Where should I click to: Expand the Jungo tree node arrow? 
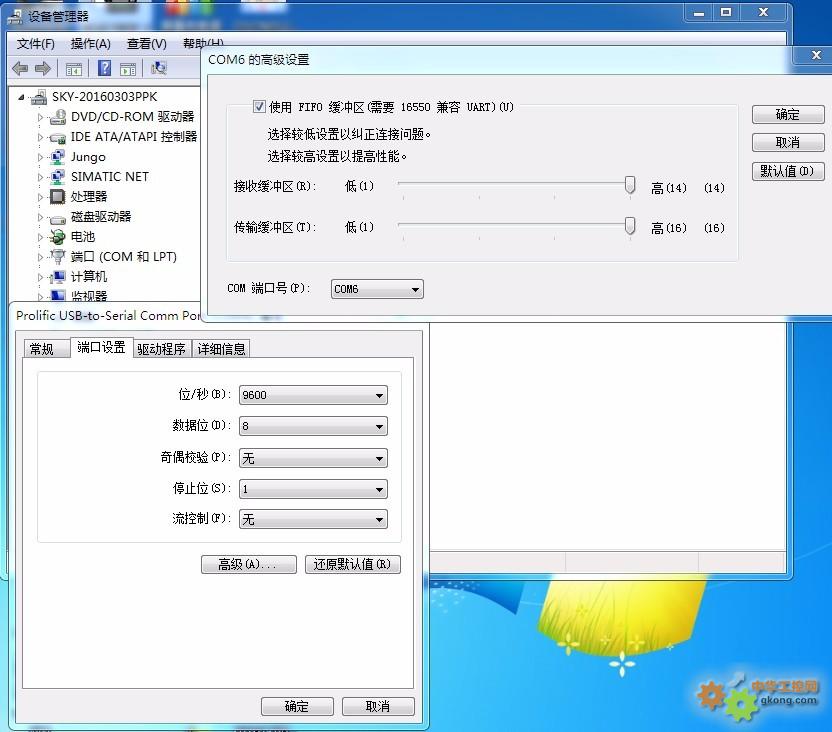[x=40, y=157]
